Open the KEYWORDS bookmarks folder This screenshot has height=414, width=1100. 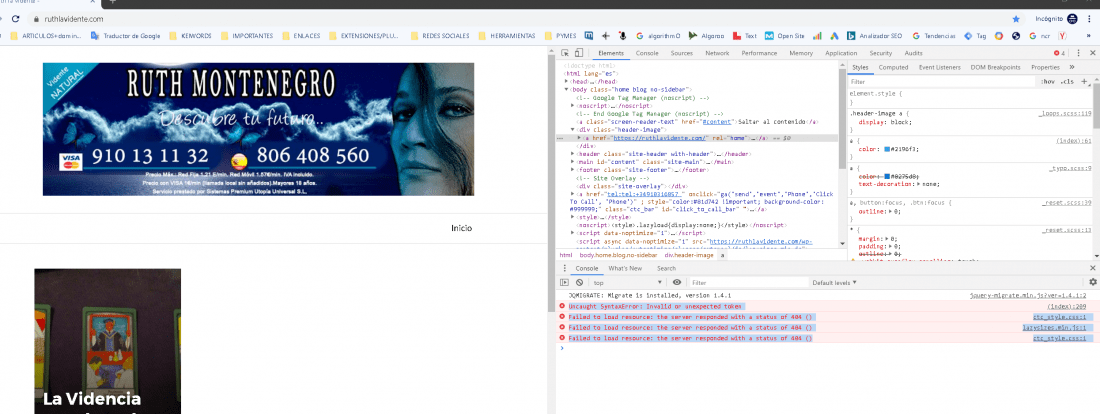coord(190,36)
